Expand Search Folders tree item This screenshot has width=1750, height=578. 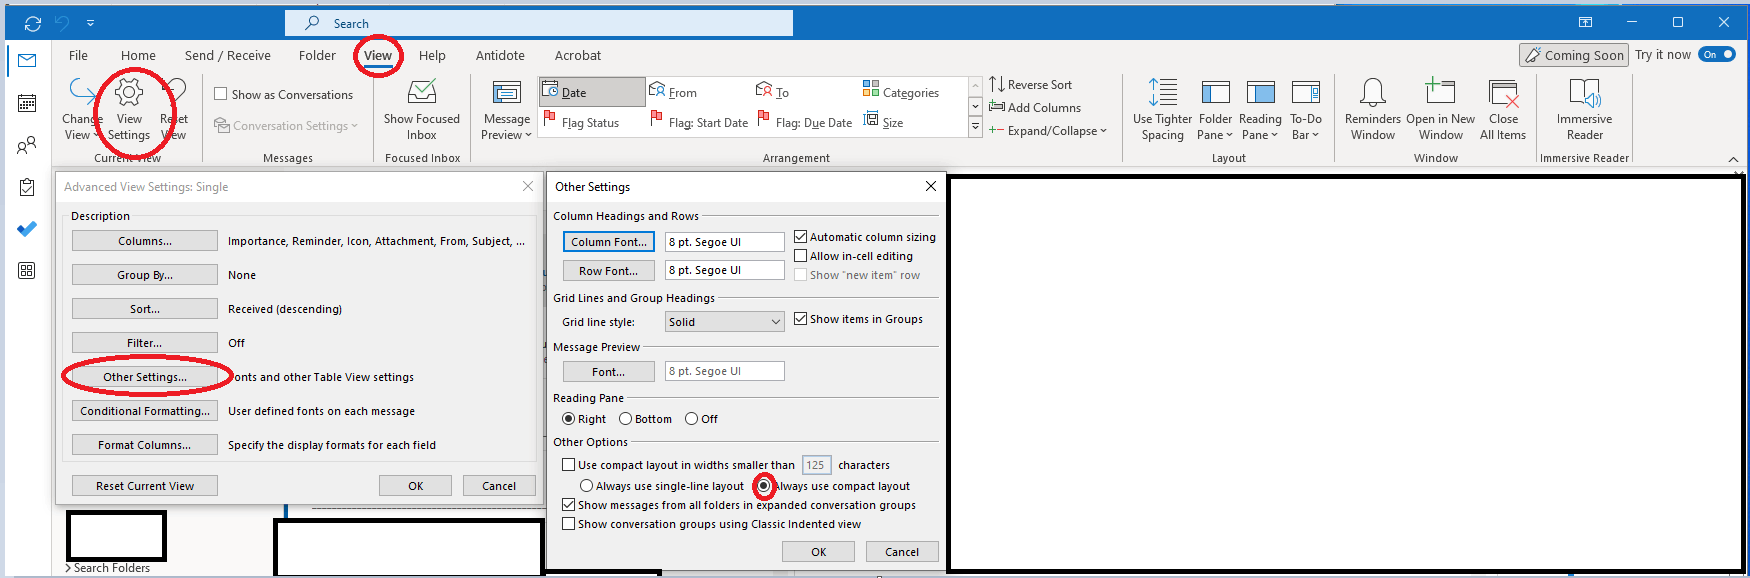click(x=68, y=568)
